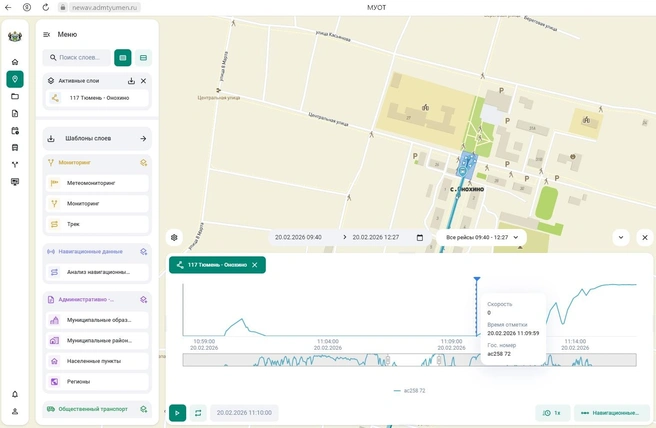Screen dimensions: 656x428
Task: Toggle the loop repeat playback button
Action: (198, 413)
